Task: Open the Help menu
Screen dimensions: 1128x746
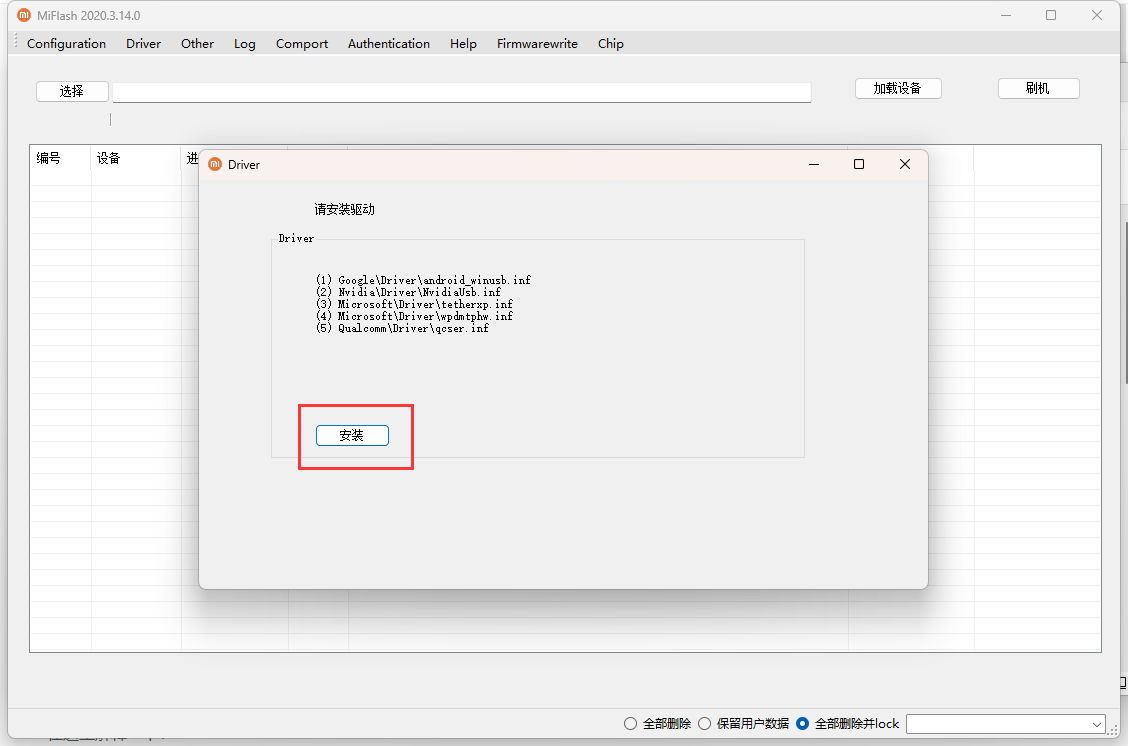Action: tap(463, 44)
